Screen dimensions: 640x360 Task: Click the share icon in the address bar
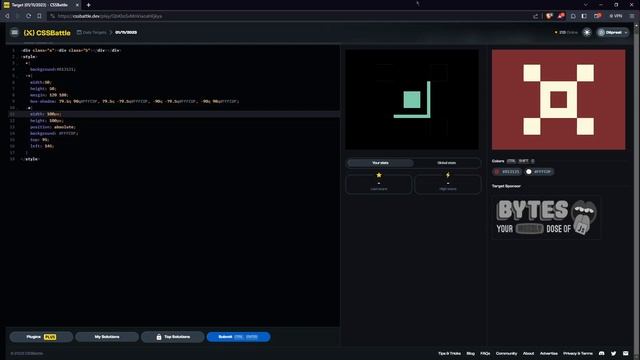[536, 16]
